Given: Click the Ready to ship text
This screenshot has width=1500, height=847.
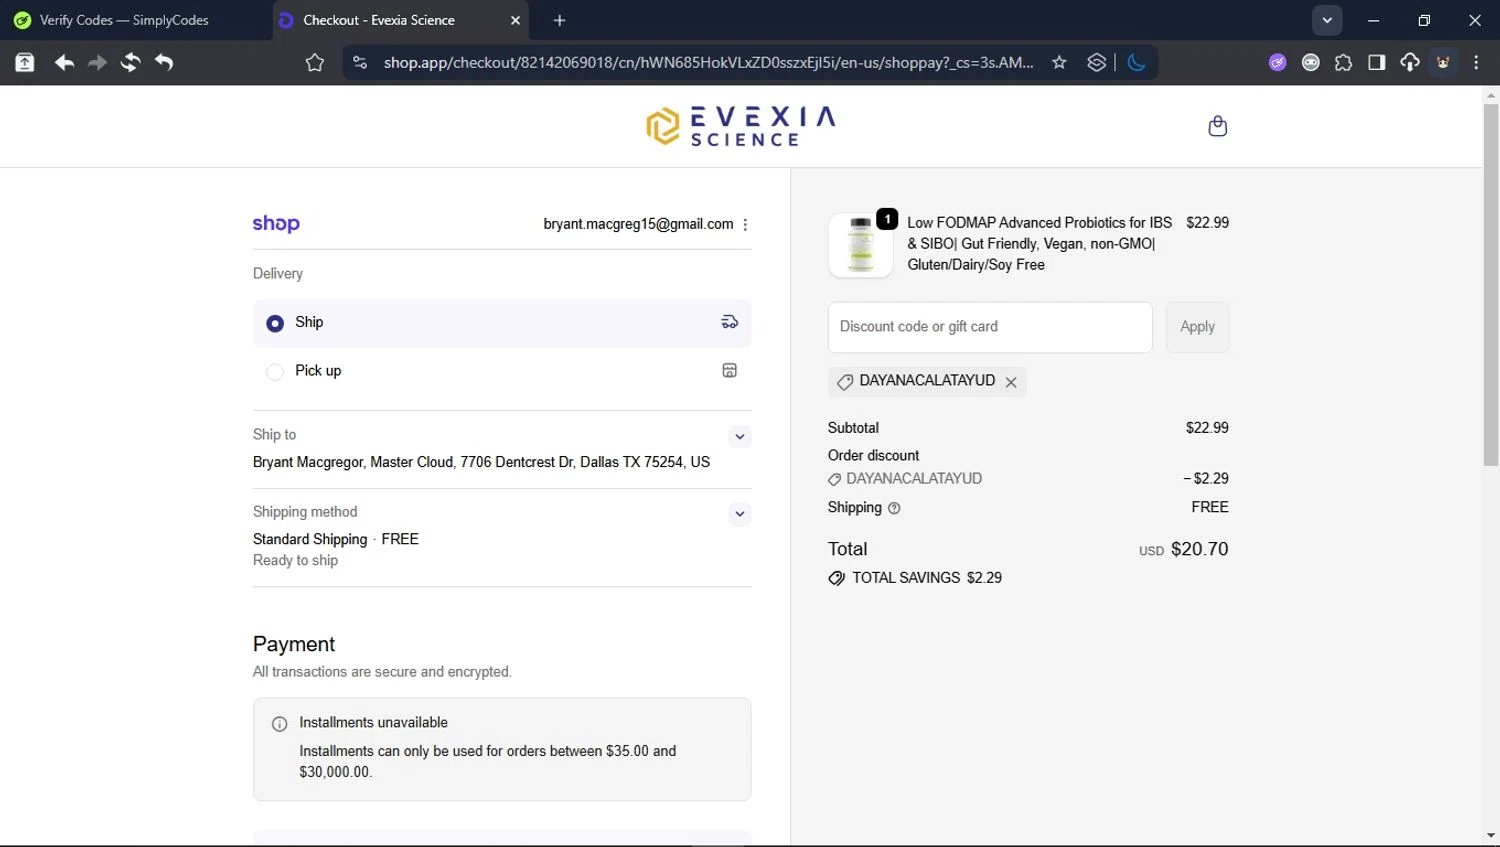Looking at the screenshot, I should click(x=295, y=561).
